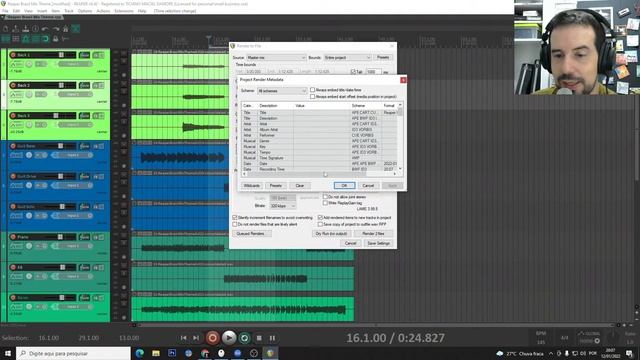The width and height of the screenshot is (640, 360).
Task: Open the FX button on Back 1 track
Action: [84, 55]
